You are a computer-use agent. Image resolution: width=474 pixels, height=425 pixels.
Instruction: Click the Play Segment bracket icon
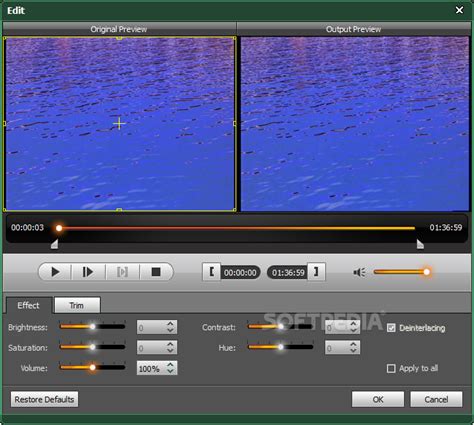[122, 272]
